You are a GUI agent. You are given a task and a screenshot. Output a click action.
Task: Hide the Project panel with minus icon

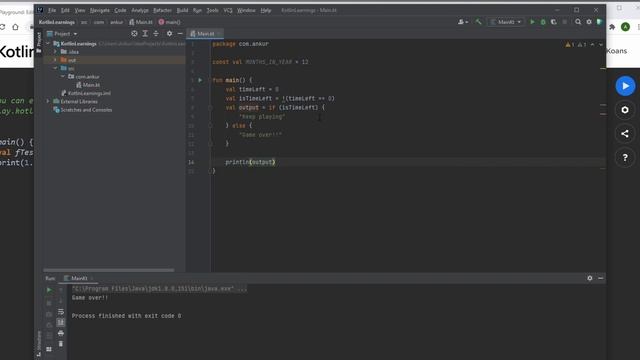tap(180, 33)
